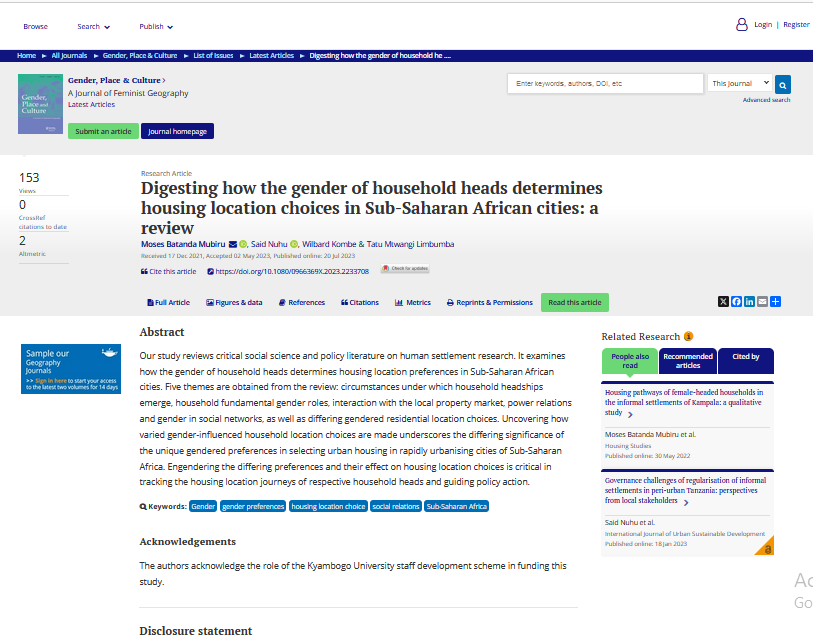Switch to the Recommended articles tab
Screen dimensions: 813x637
point(687,361)
